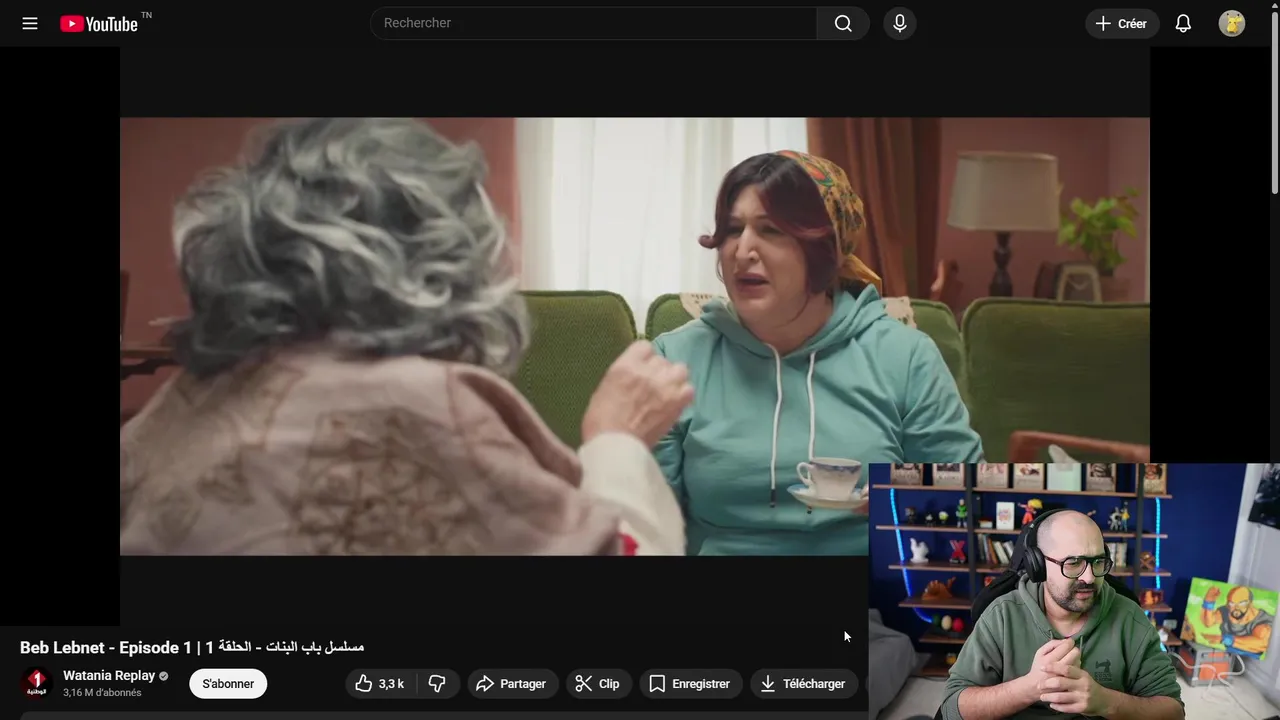Open the account avatar menu
This screenshot has height=720, width=1280.
point(1232,23)
